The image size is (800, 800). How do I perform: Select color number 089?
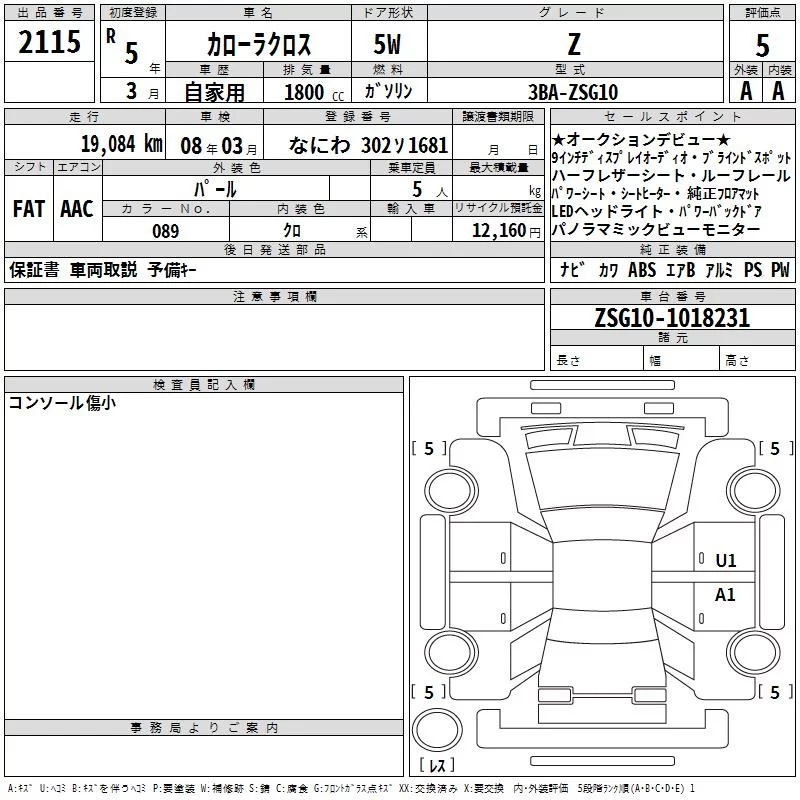pyautogui.click(x=166, y=231)
